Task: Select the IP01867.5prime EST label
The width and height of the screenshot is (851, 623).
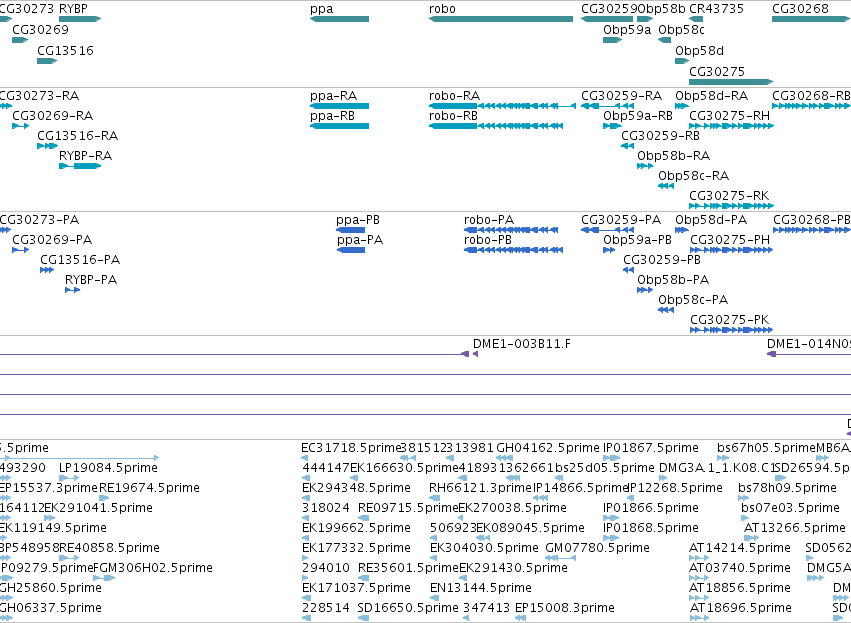Action: (x=651, y=448)
